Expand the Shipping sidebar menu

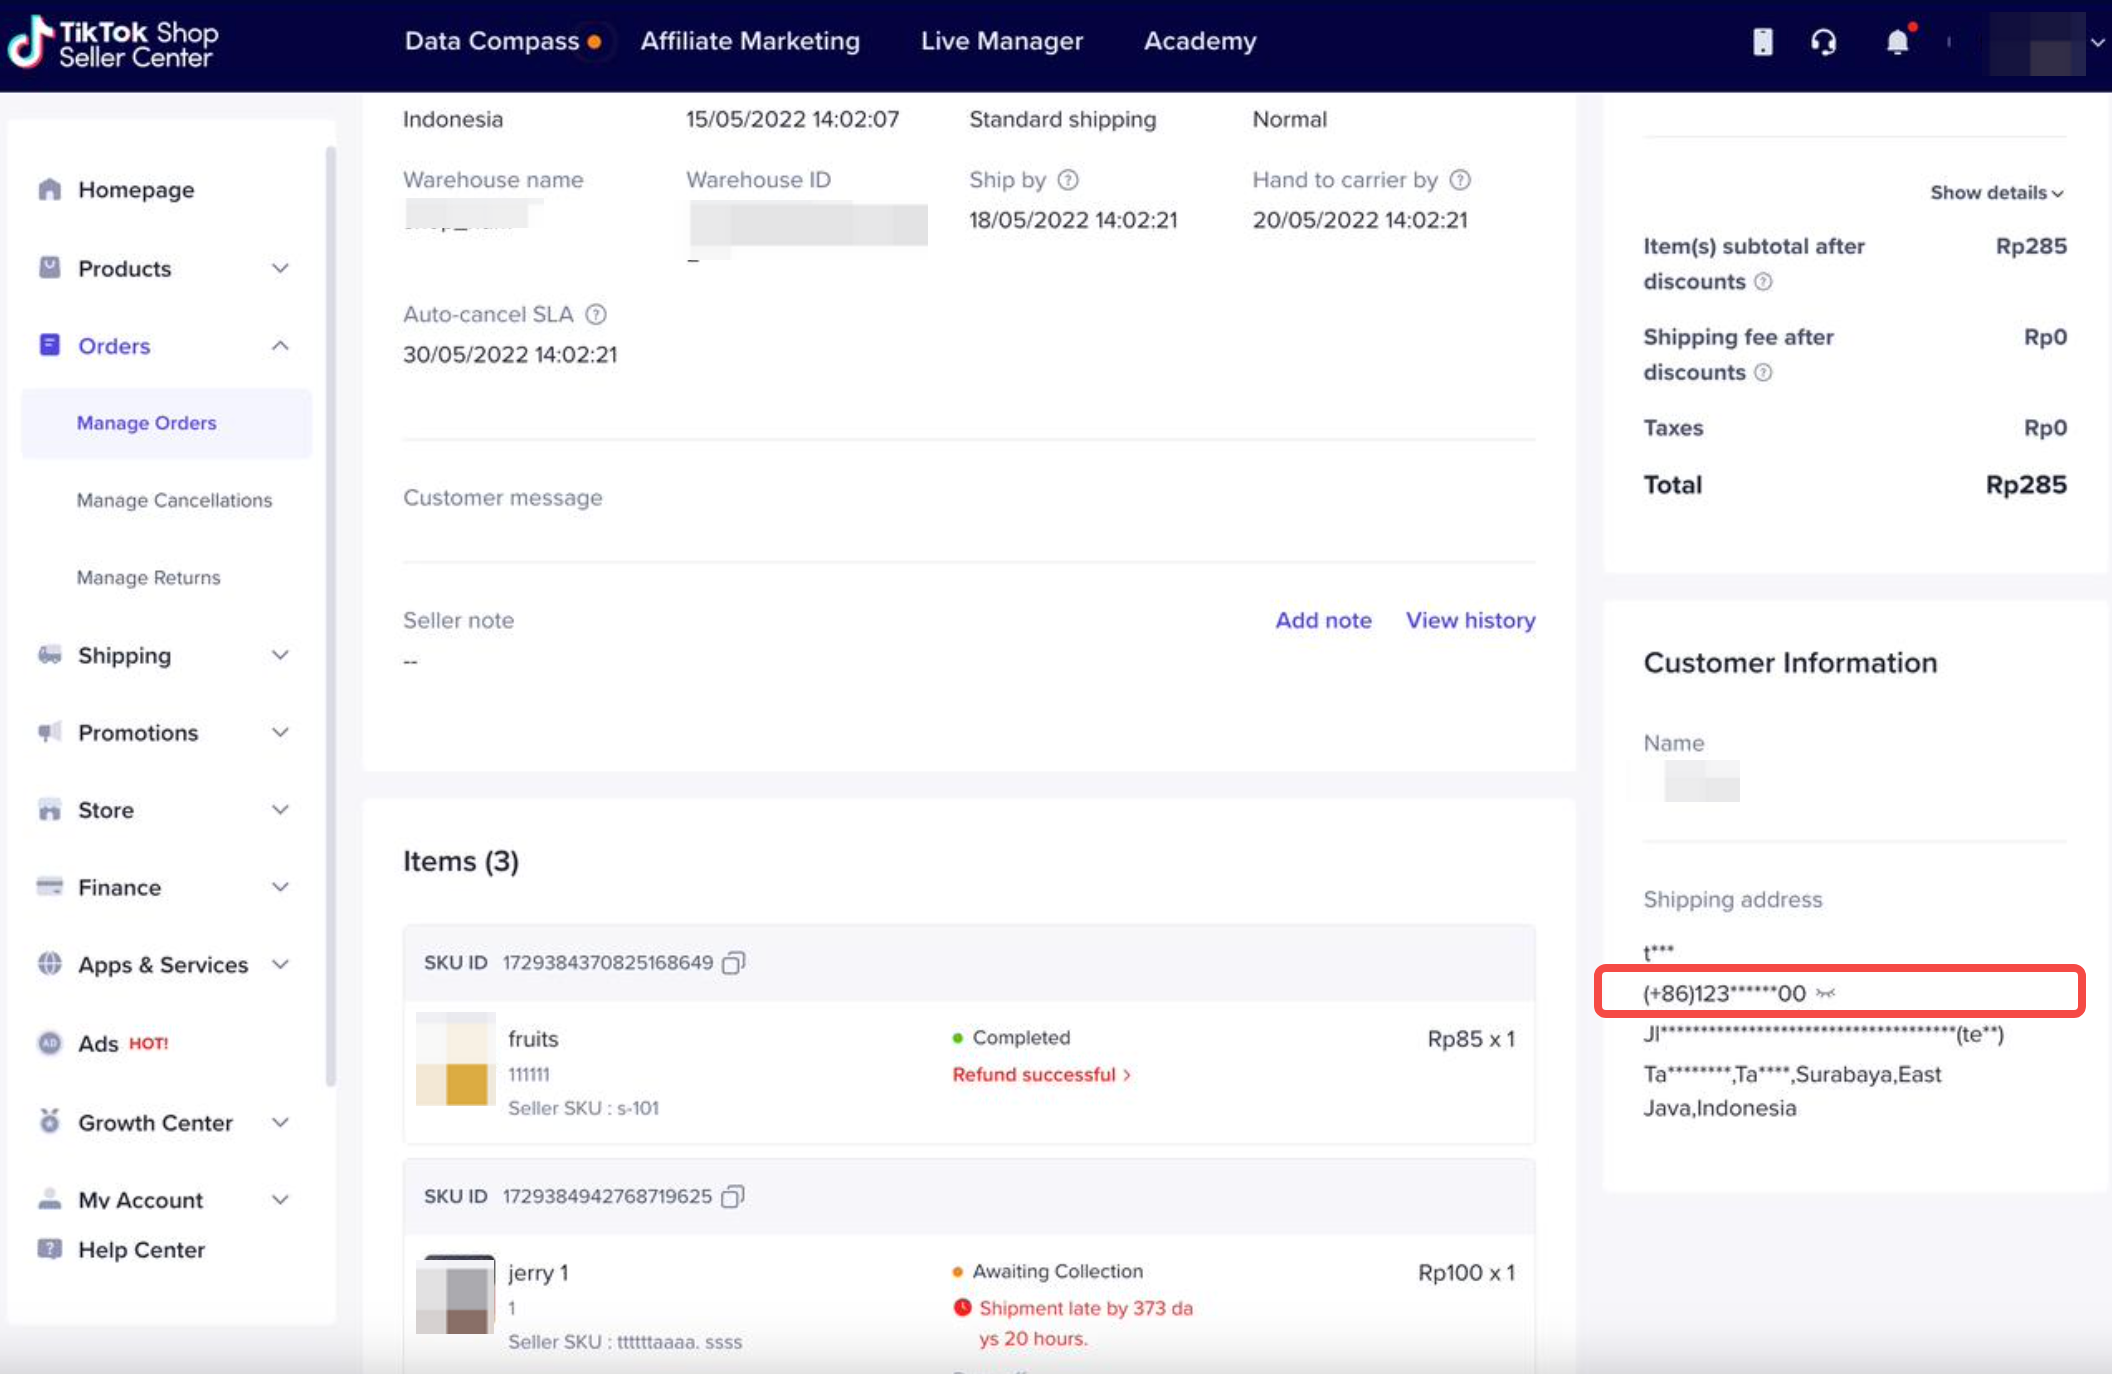(281, 655)
